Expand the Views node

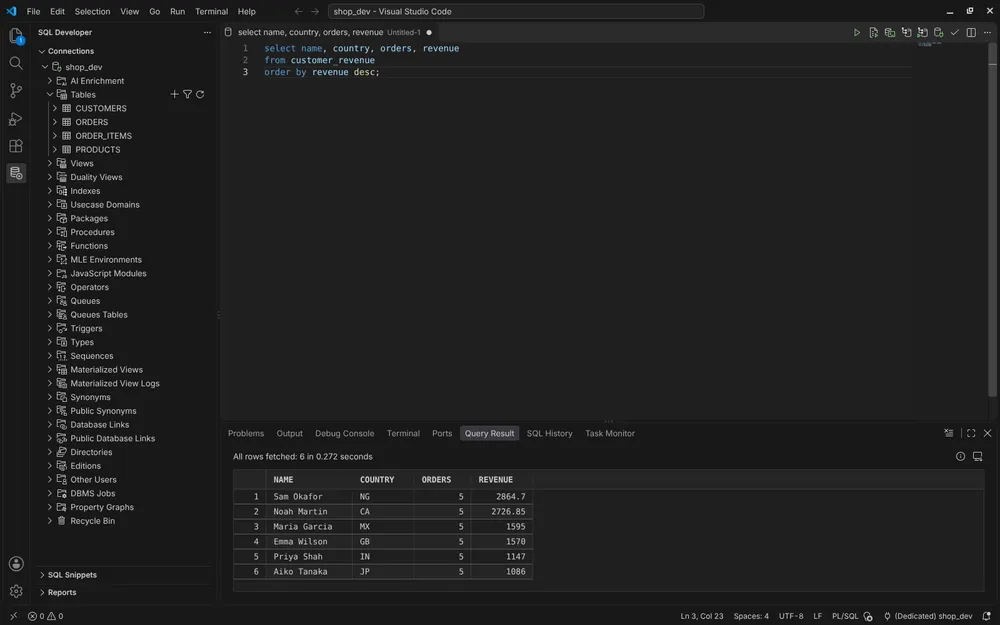click(x=50, y=163)
